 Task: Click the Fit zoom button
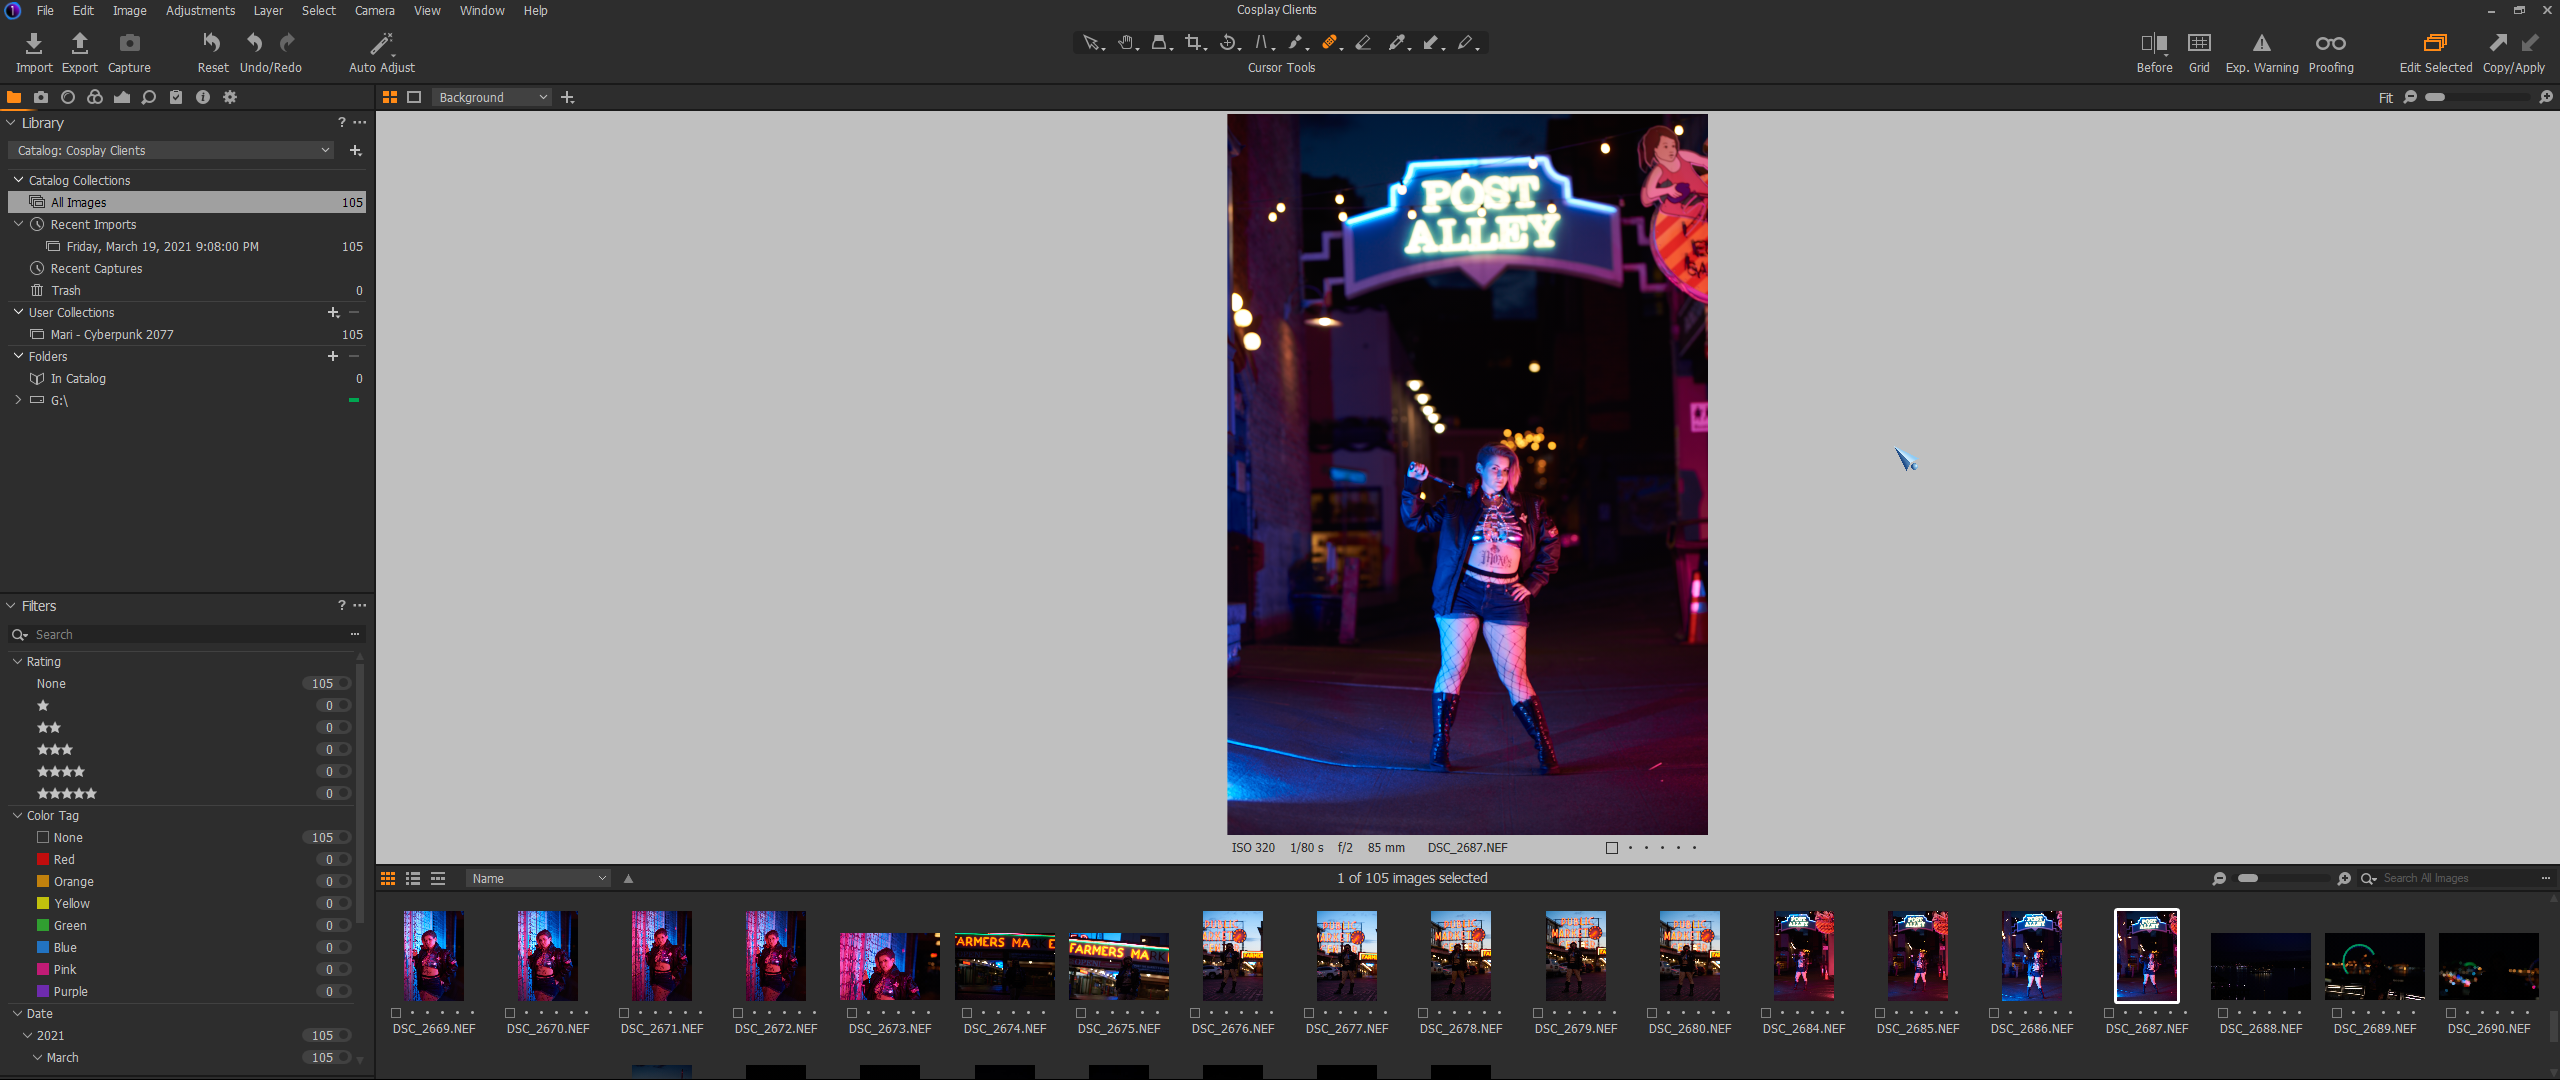tap(2386, 98)
